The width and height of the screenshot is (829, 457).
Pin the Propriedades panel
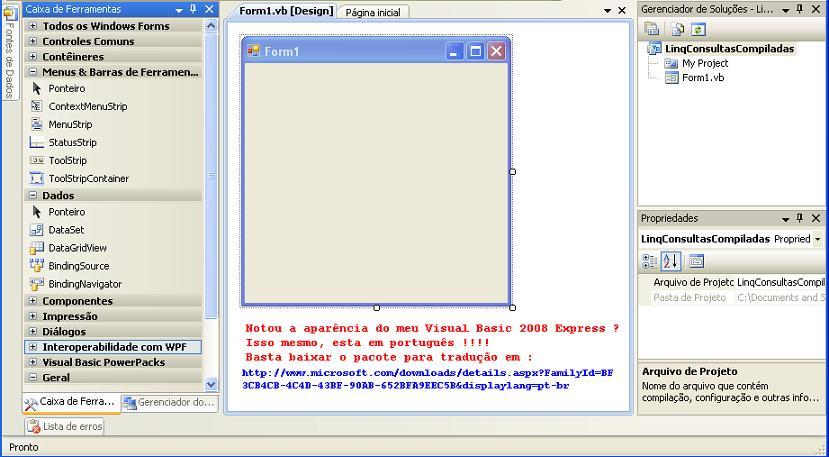(x=800, y=218)
